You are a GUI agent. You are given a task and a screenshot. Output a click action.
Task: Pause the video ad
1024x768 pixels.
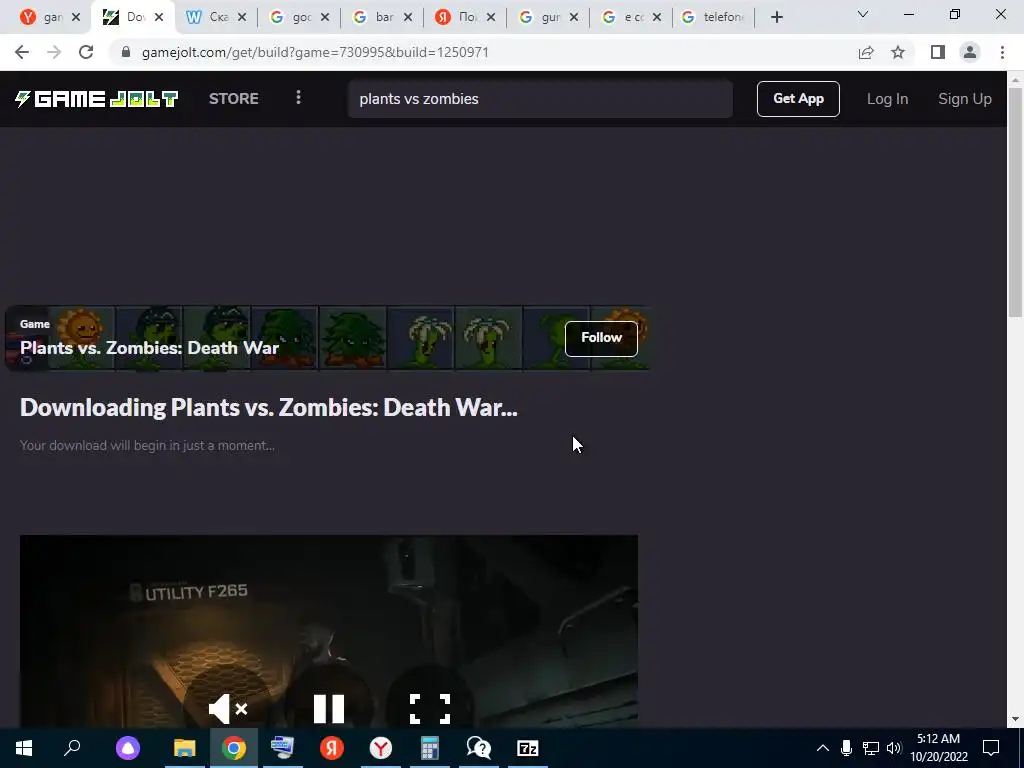point(328,709)
